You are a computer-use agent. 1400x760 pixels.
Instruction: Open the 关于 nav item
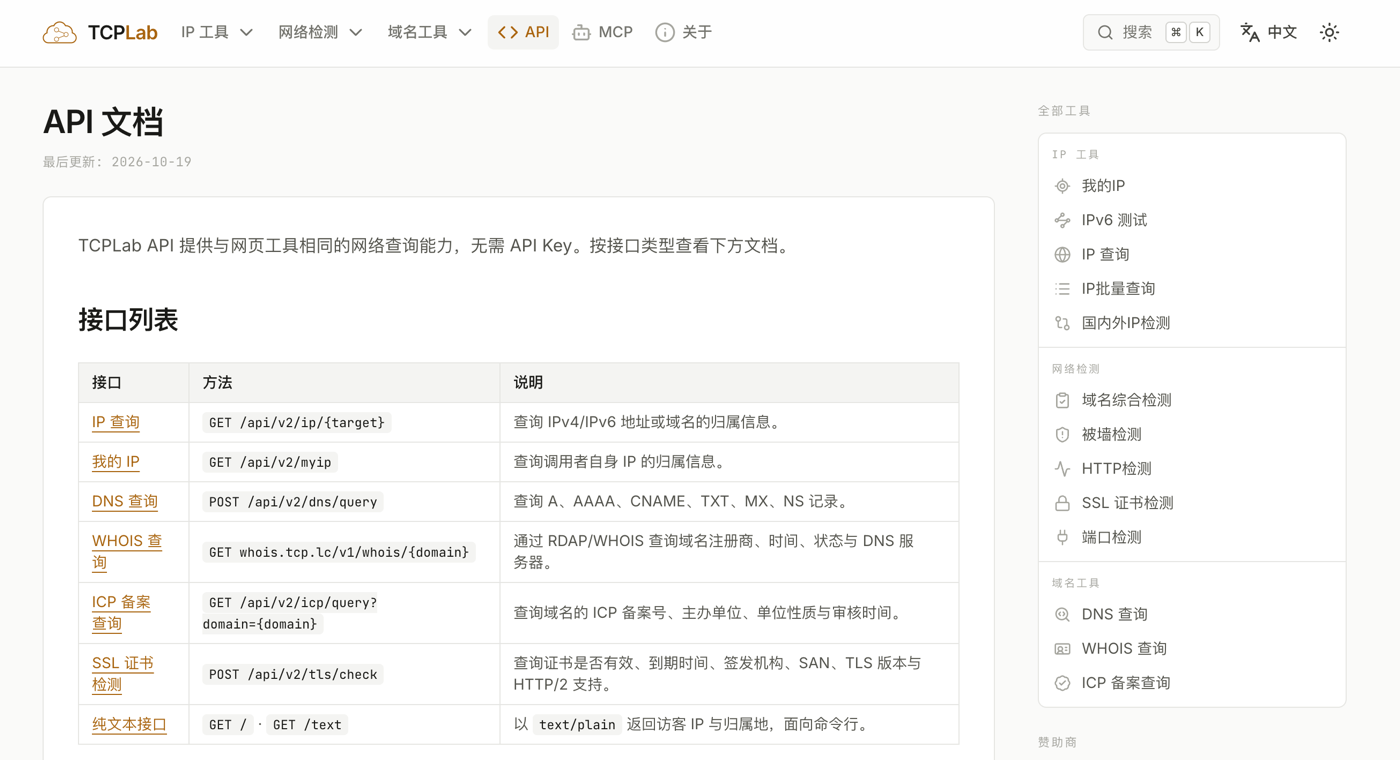click(684, 33)
